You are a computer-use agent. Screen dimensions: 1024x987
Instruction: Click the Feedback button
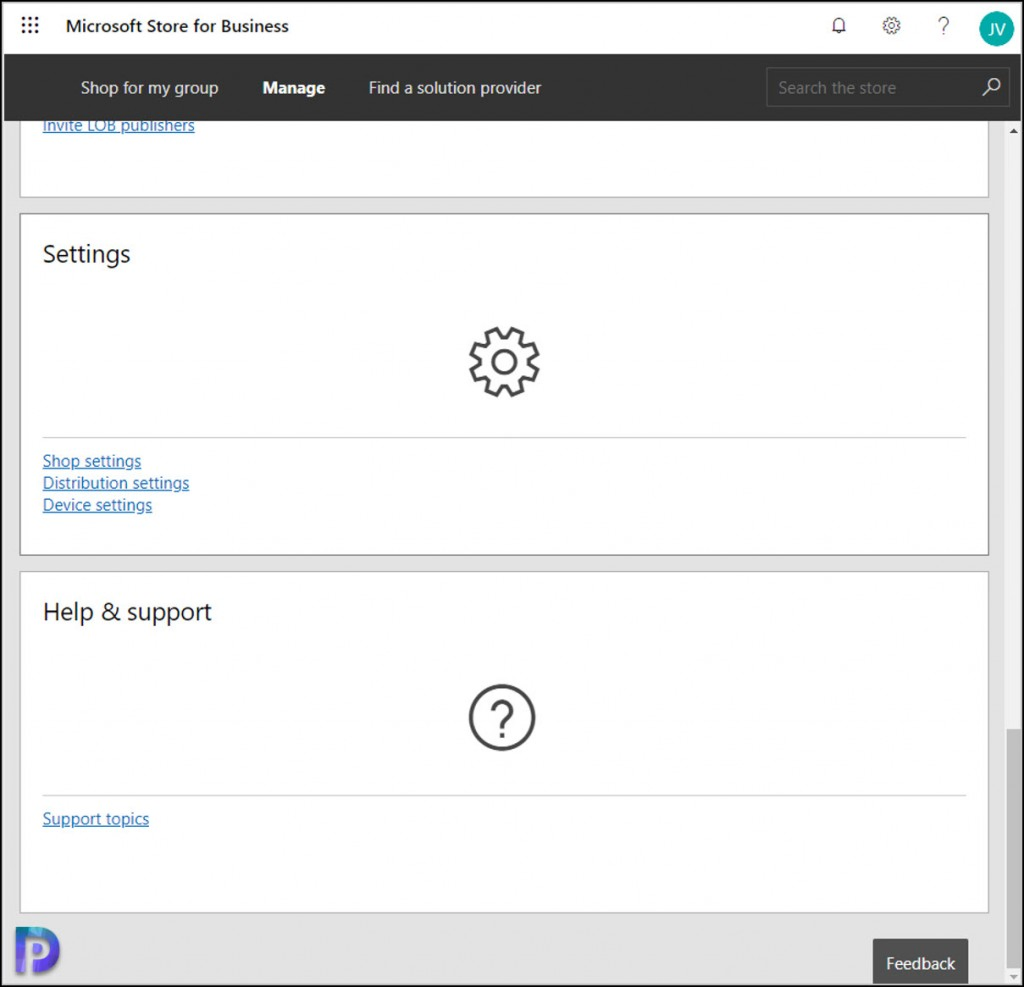pos(920,963)
